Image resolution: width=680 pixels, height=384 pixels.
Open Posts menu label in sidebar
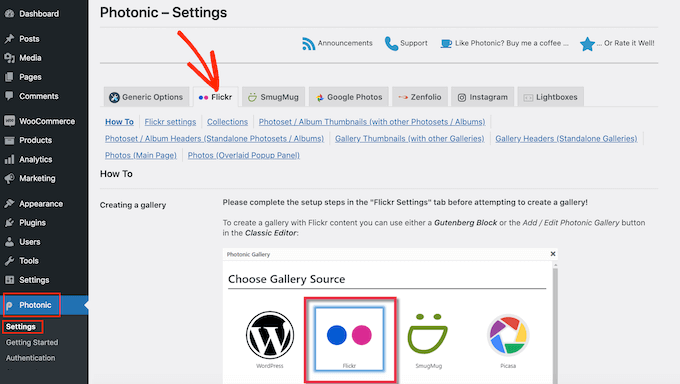pyautogui.click(x=29, y=39)
